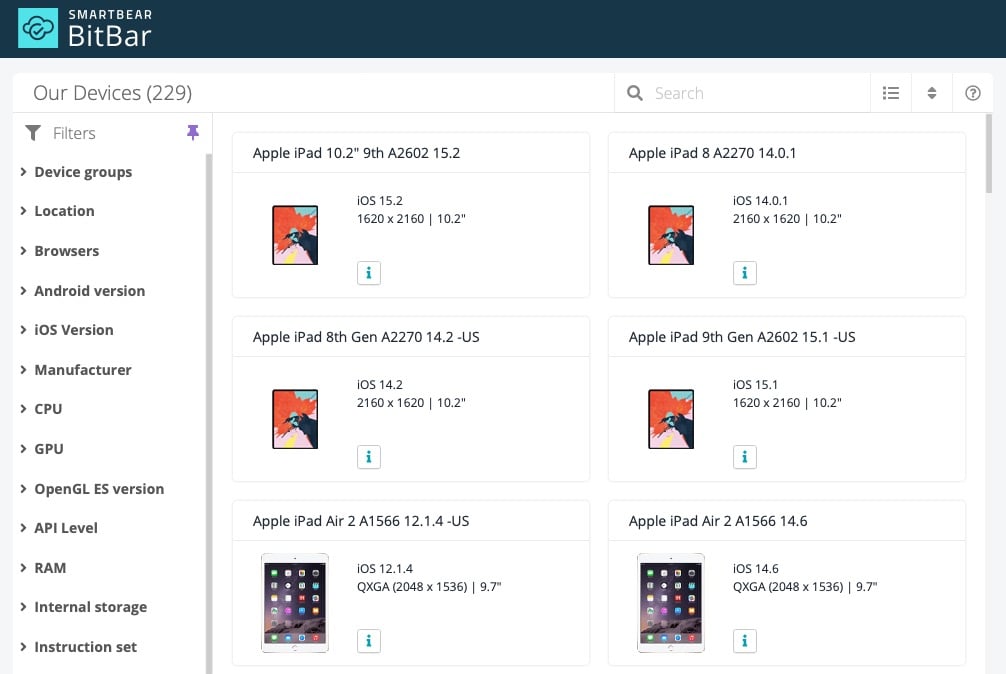
Task: Expand the RAM filter
Action: click(43, 568)
